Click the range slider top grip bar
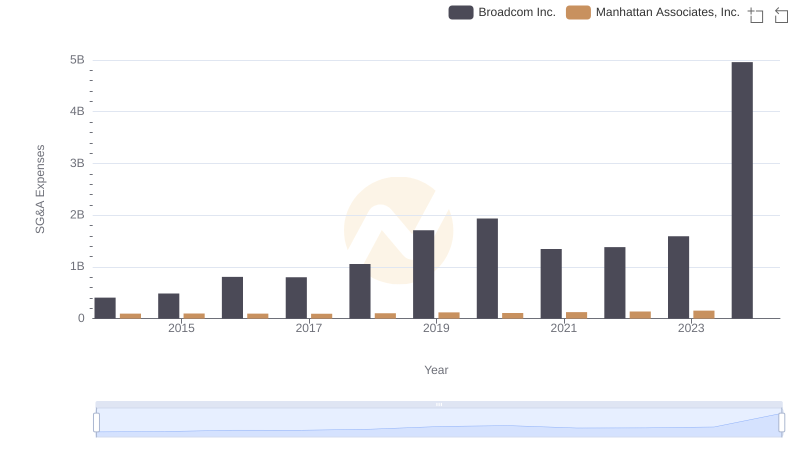Image resolution: width=800 pixels, height=461 pixels. coord(439,404)
